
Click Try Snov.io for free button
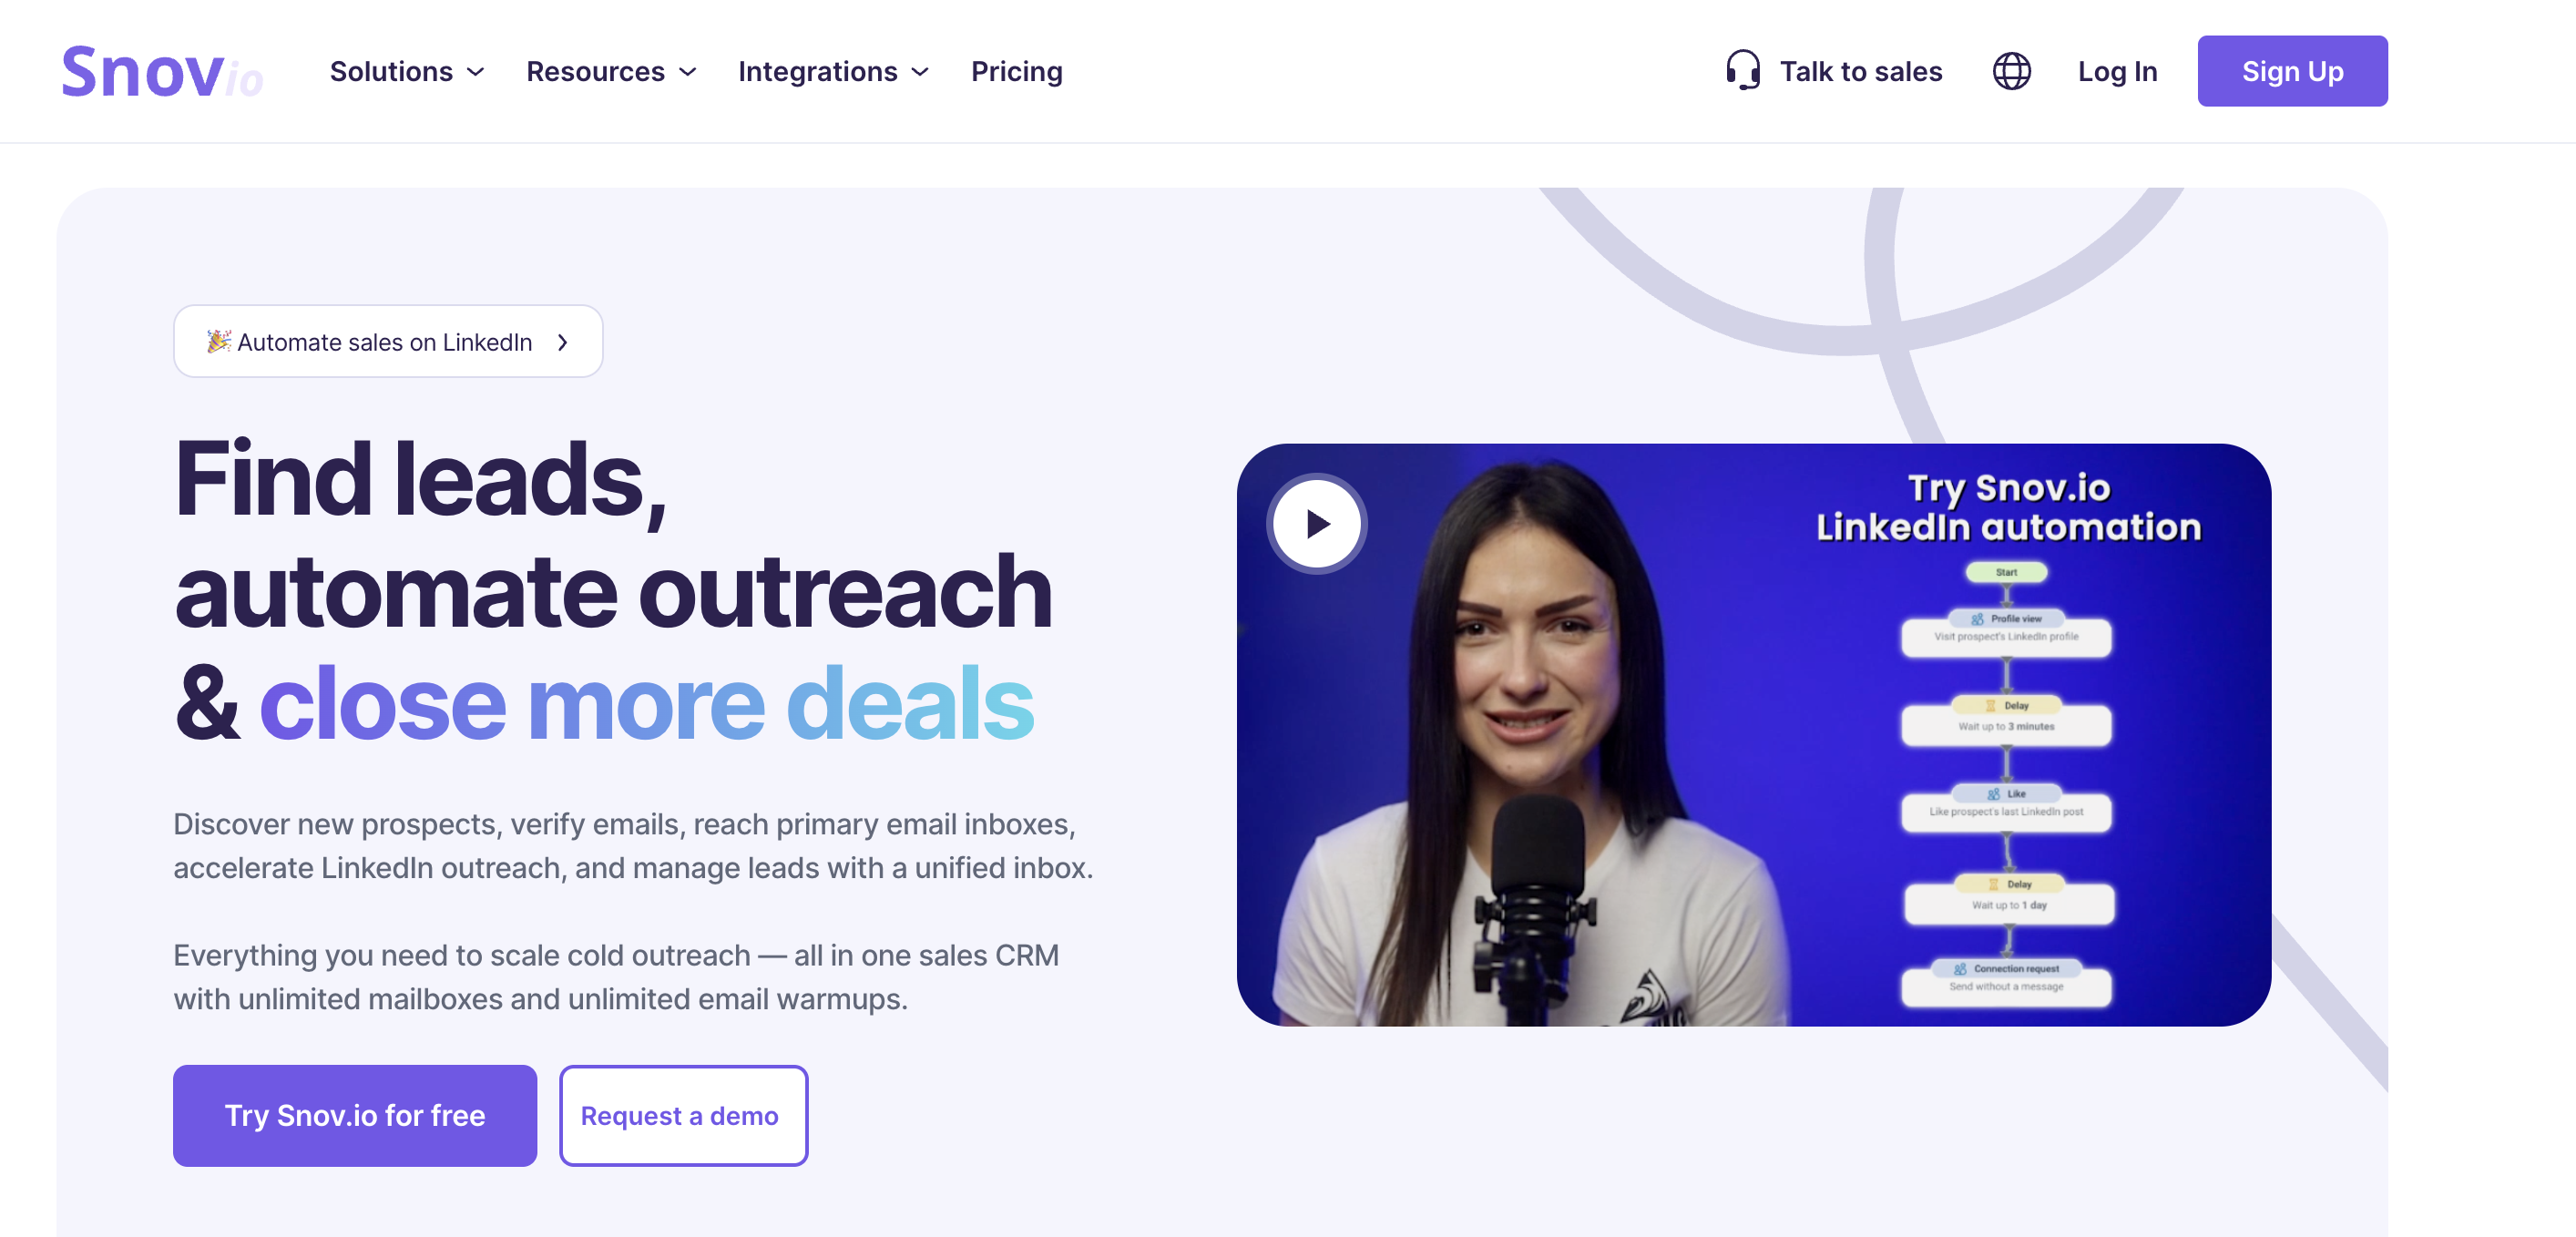pyautogui.click(x=355, y=1115)
